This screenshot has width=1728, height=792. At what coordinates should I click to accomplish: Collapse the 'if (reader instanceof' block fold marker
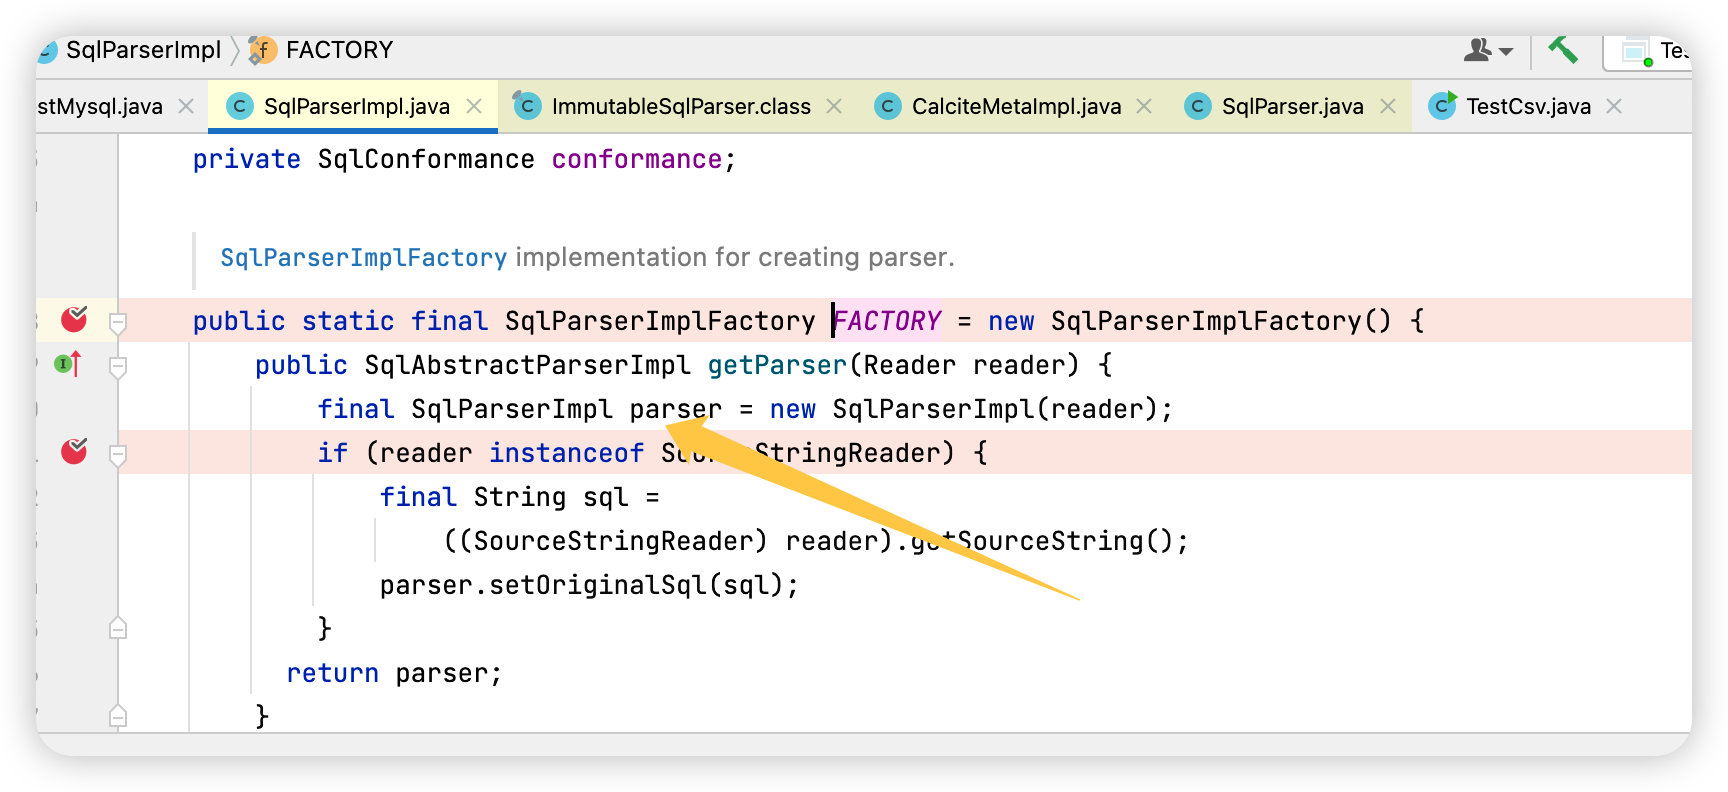(118, 454)
